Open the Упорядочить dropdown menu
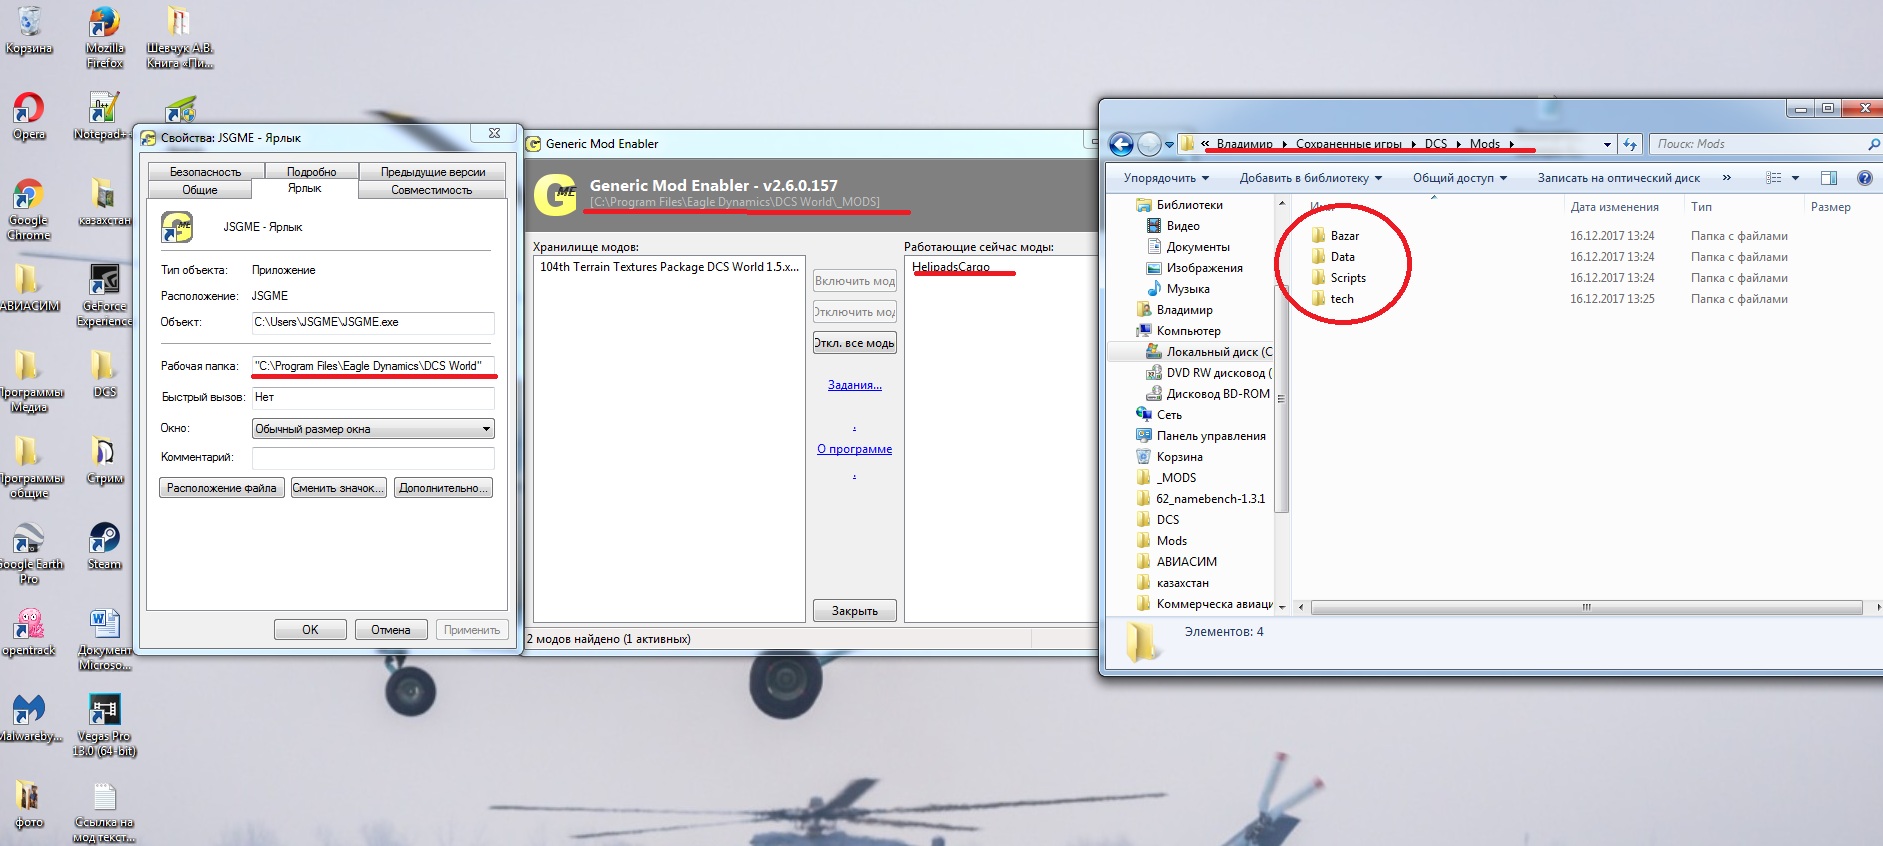 (1166, 178)
